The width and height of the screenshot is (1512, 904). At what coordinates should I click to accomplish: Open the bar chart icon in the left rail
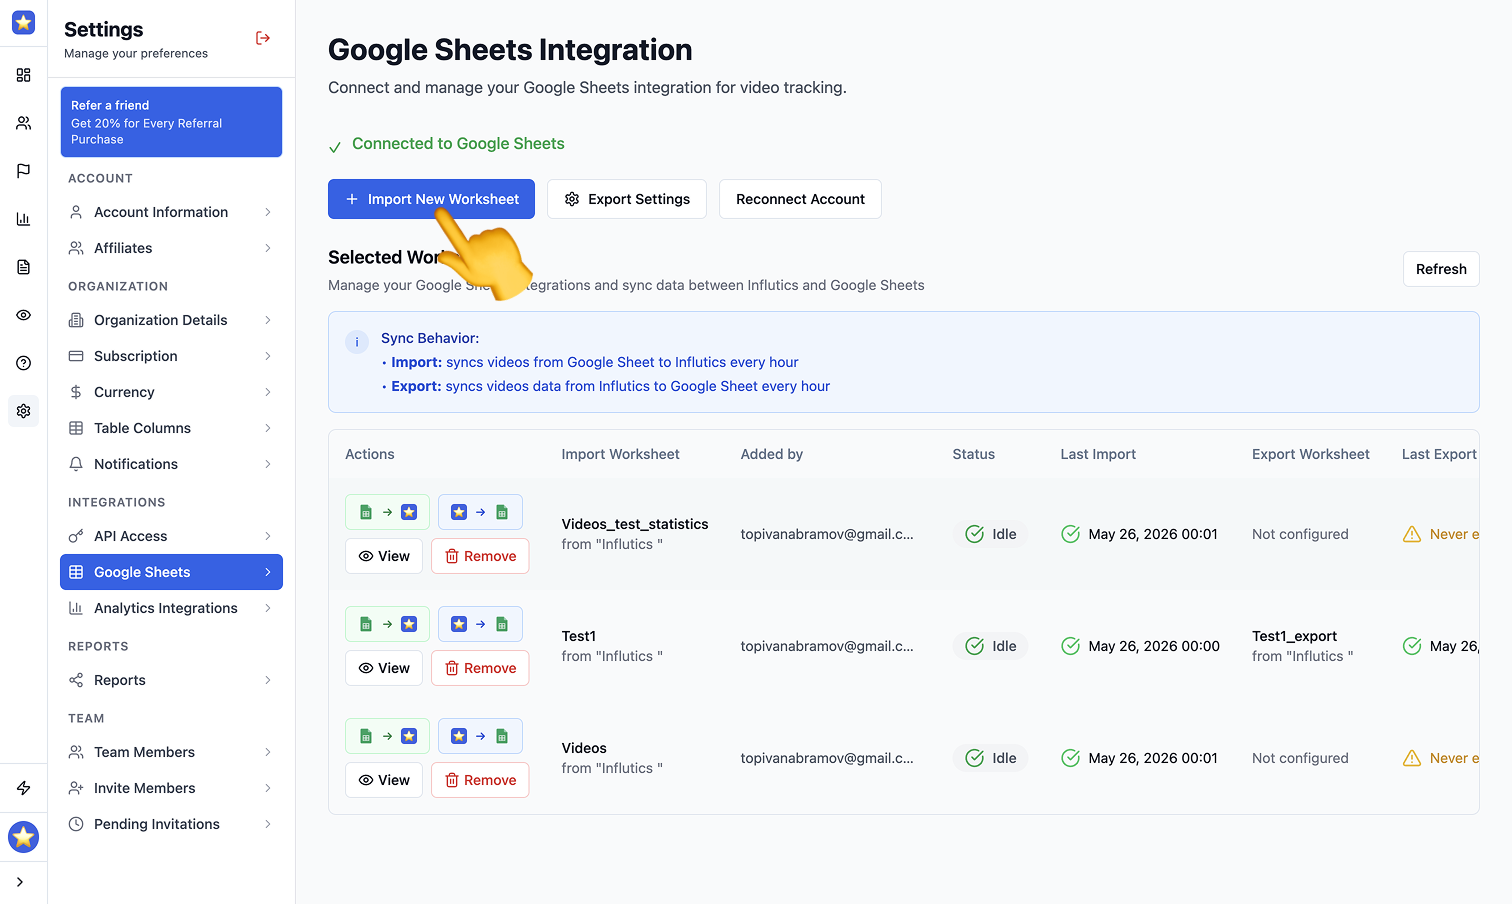coord(23,219)
